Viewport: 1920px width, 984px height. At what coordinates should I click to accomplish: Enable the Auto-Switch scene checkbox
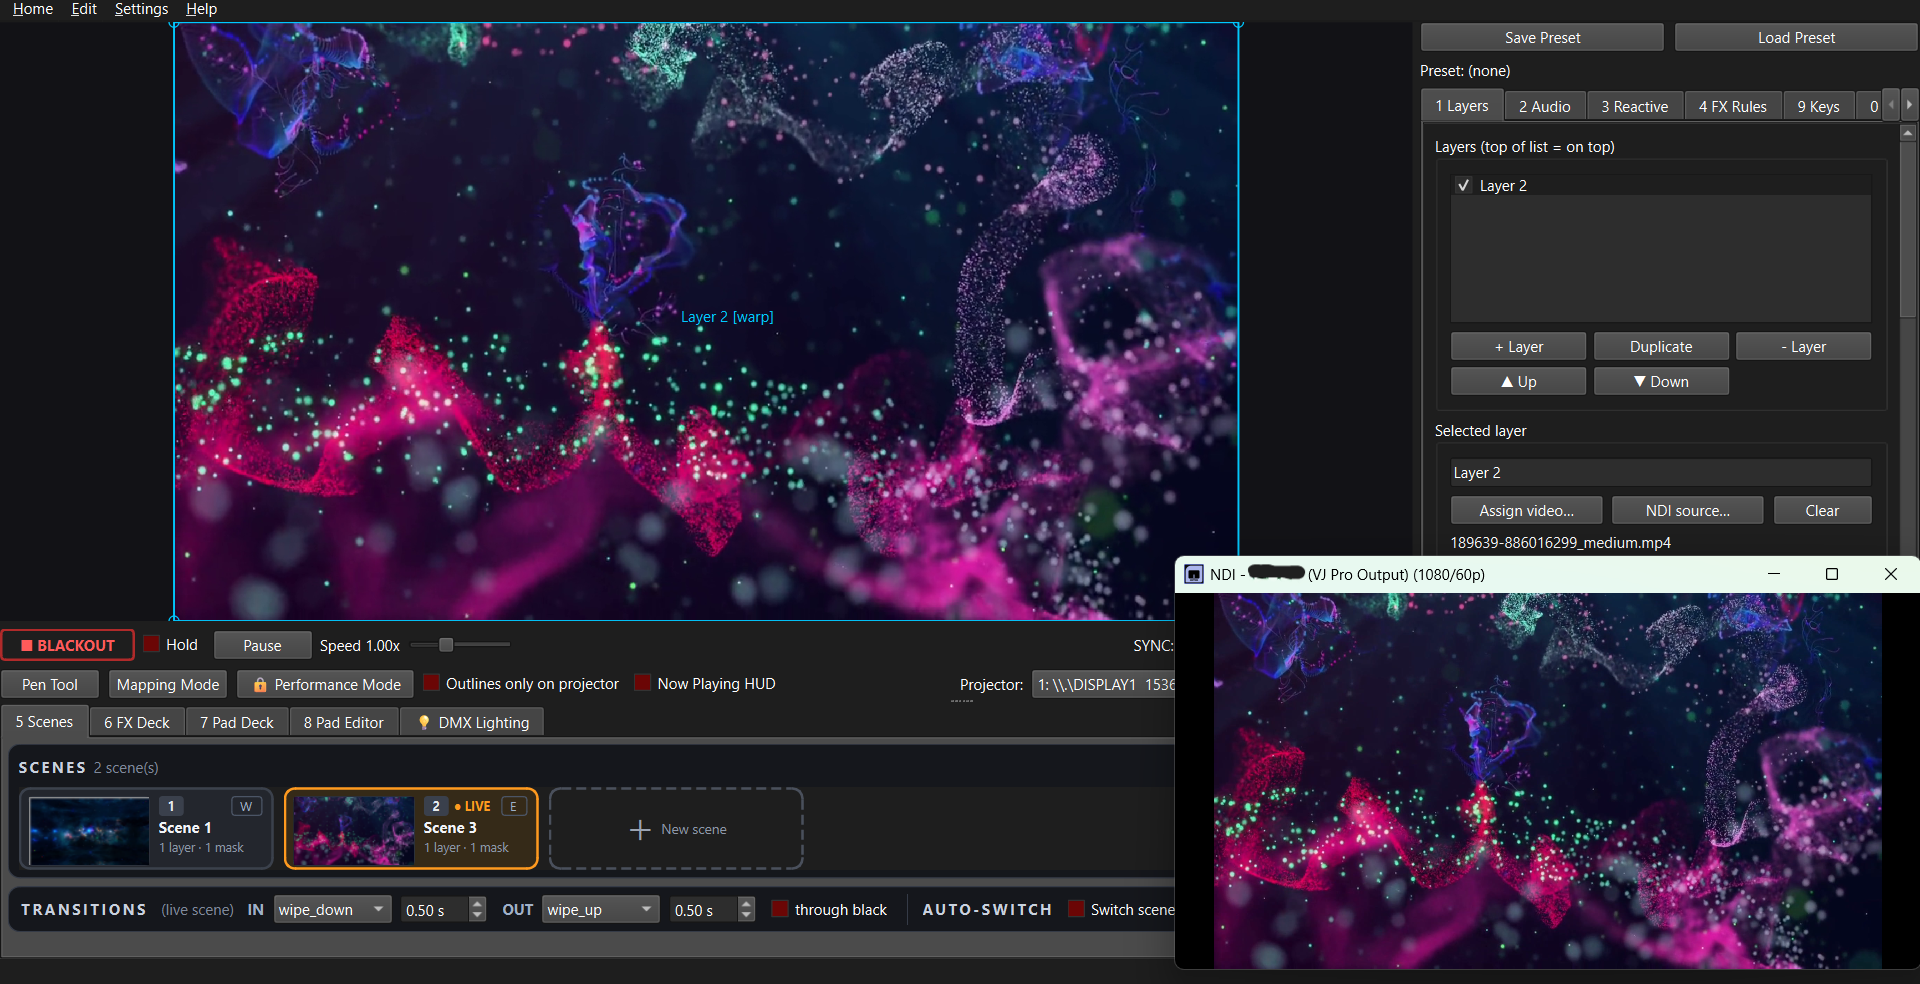1076,909
